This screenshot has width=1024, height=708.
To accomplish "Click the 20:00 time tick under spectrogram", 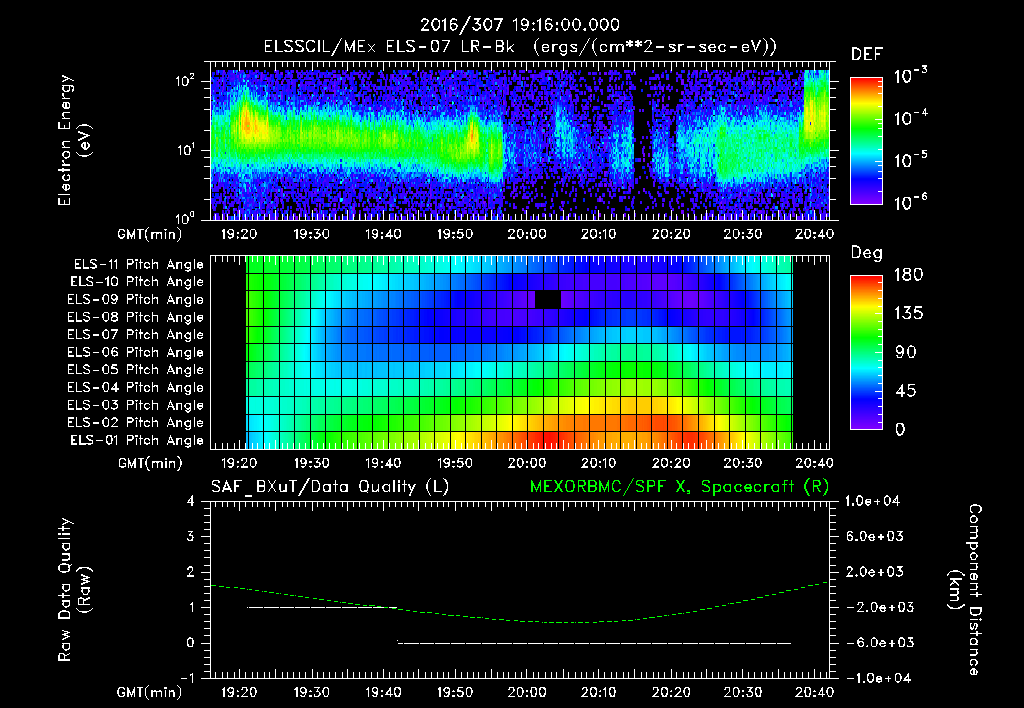I will coord(526,234).
